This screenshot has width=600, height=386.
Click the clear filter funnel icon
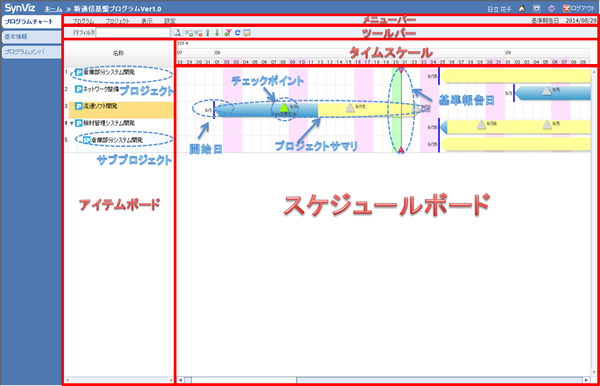pos(228,33)
